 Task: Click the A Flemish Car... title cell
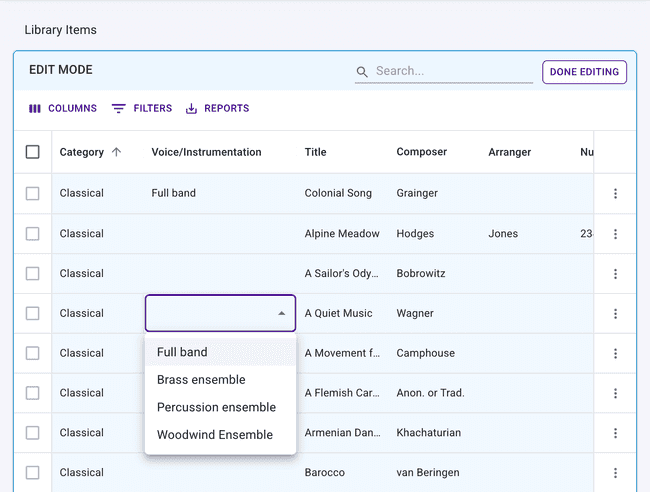[343, 393]
